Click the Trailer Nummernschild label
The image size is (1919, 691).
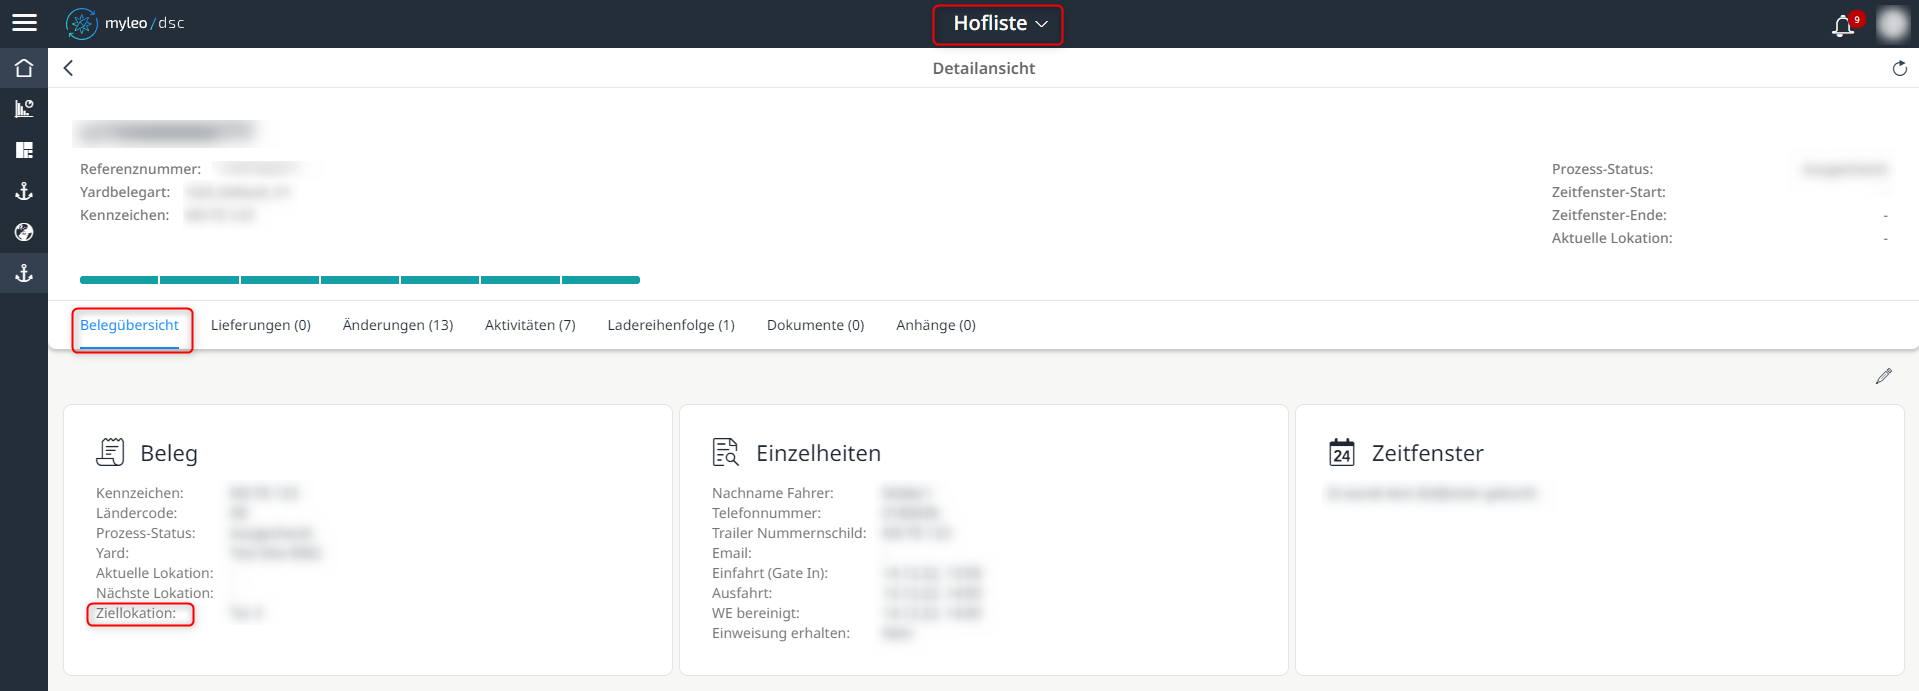point(789,533)
